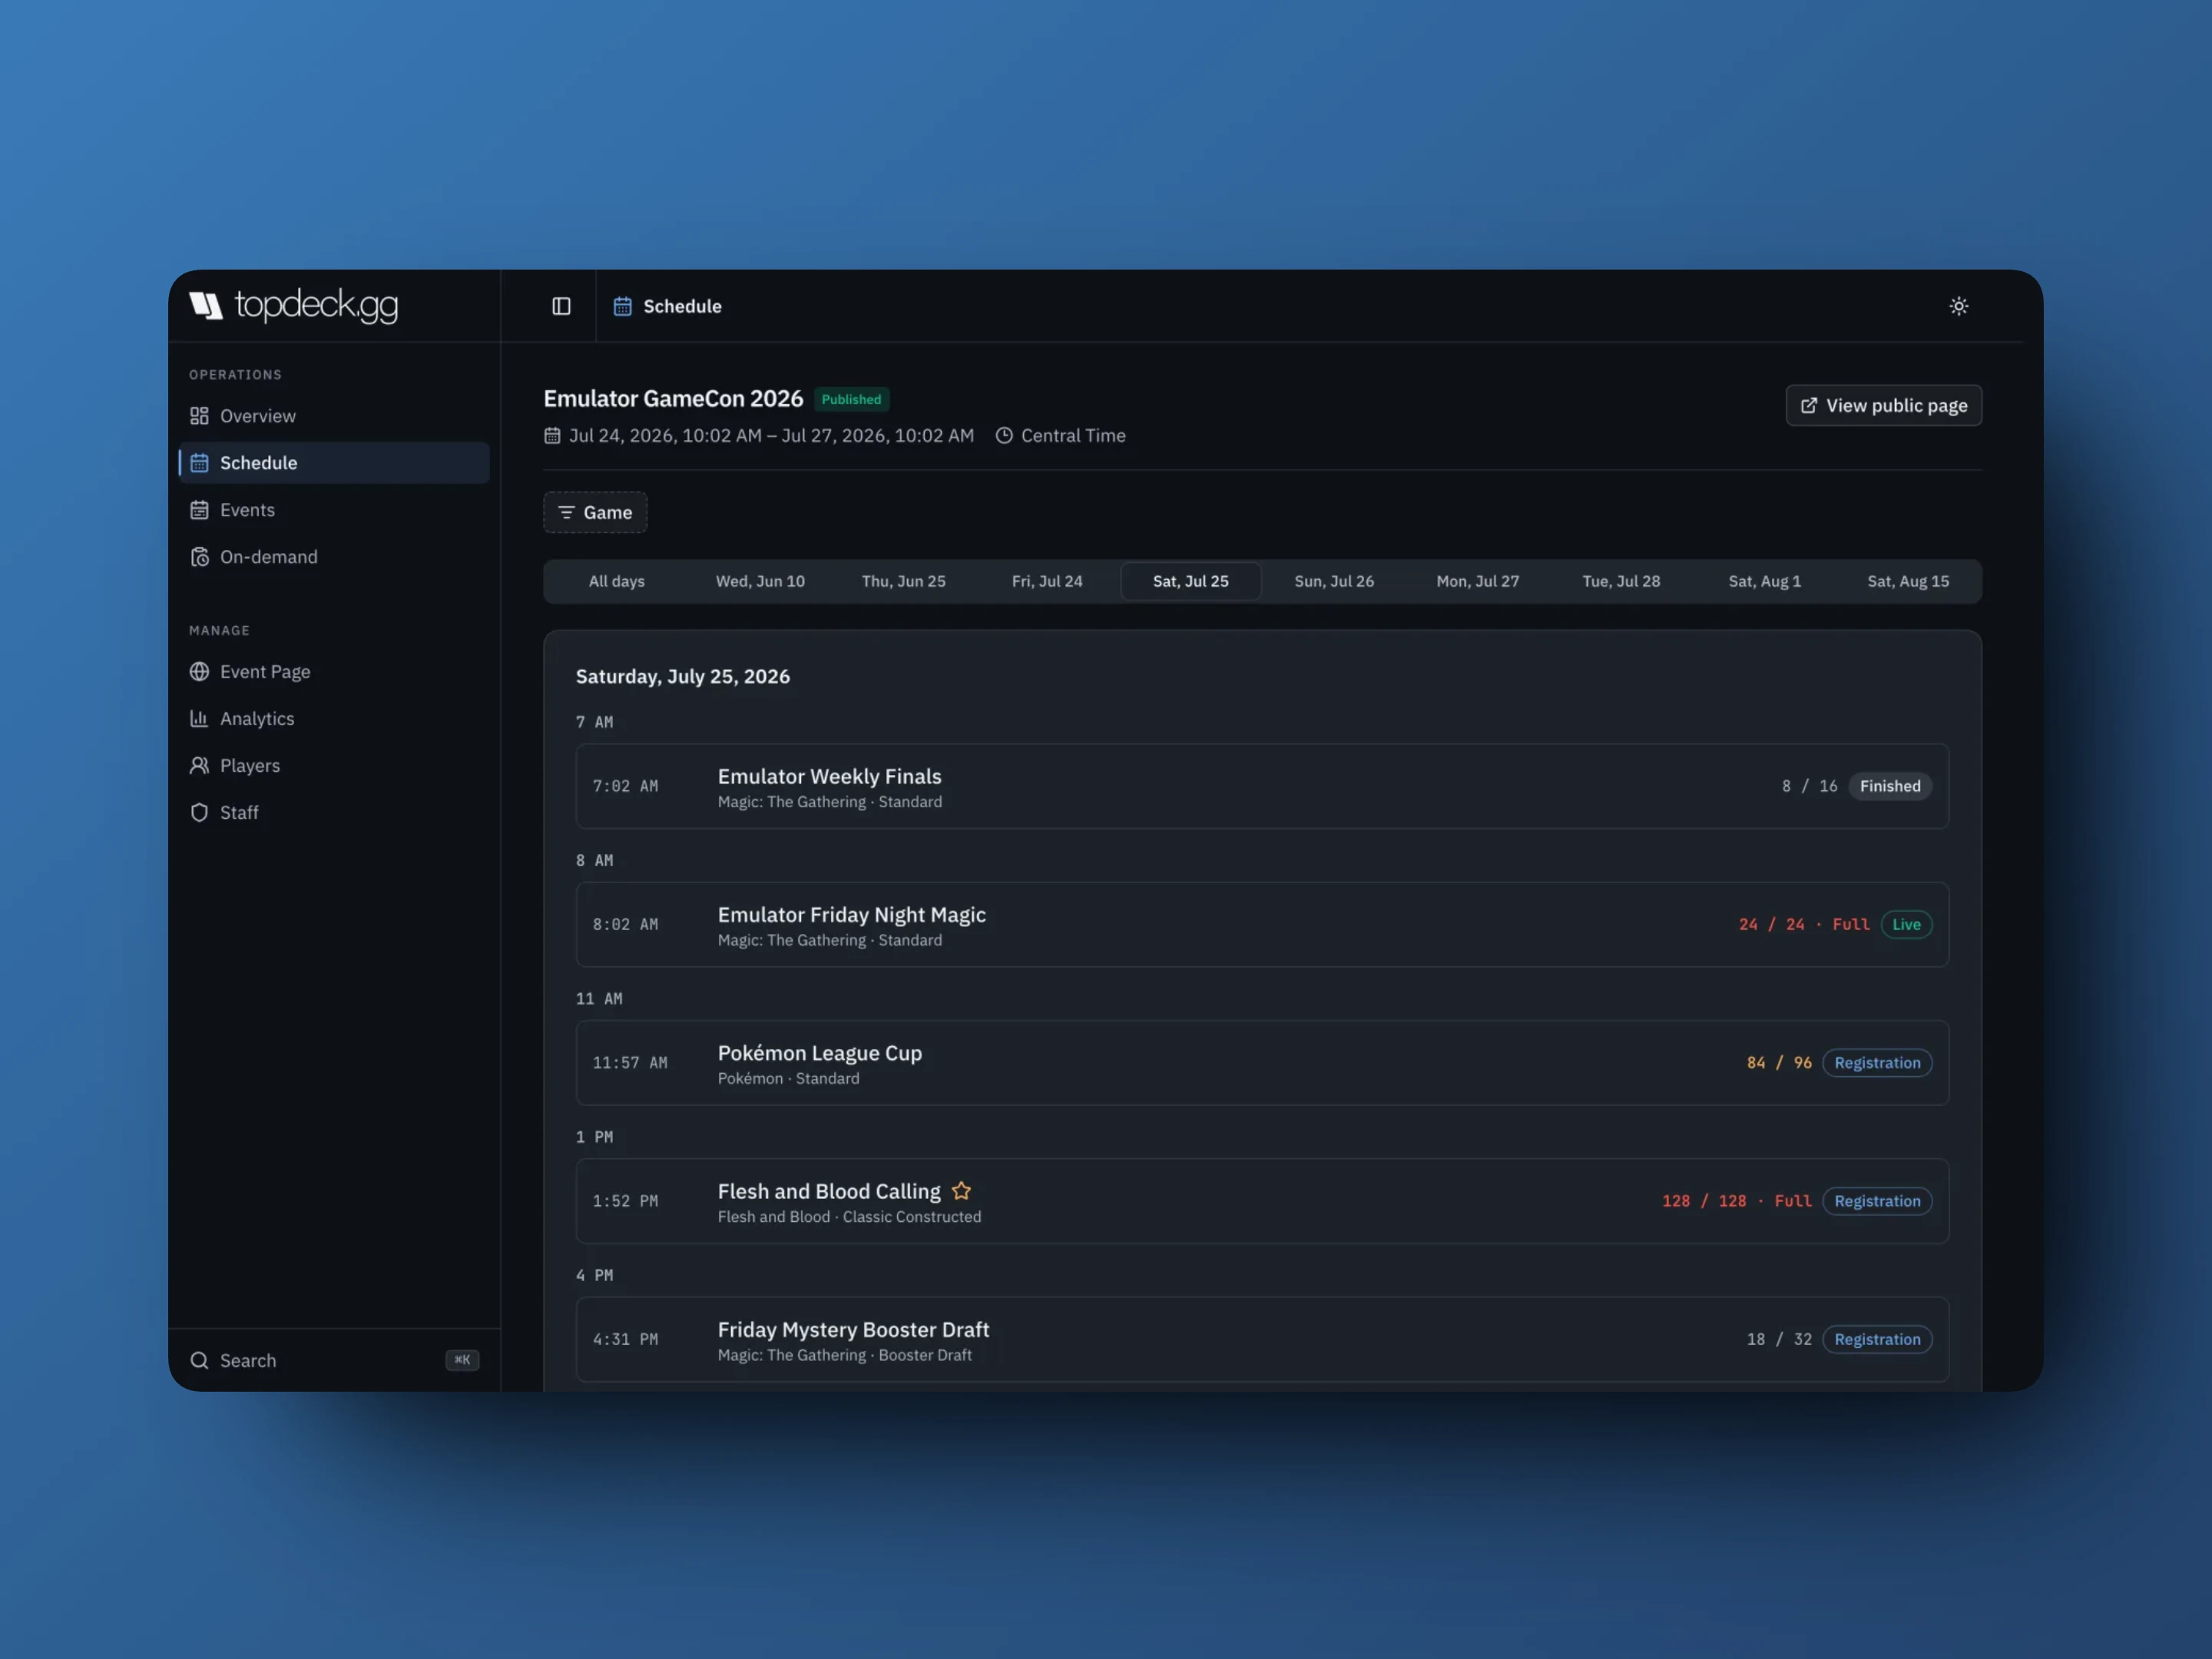Click the 4:31 PM start time
This screenshot has width=2212, height=1659.
625,1339
